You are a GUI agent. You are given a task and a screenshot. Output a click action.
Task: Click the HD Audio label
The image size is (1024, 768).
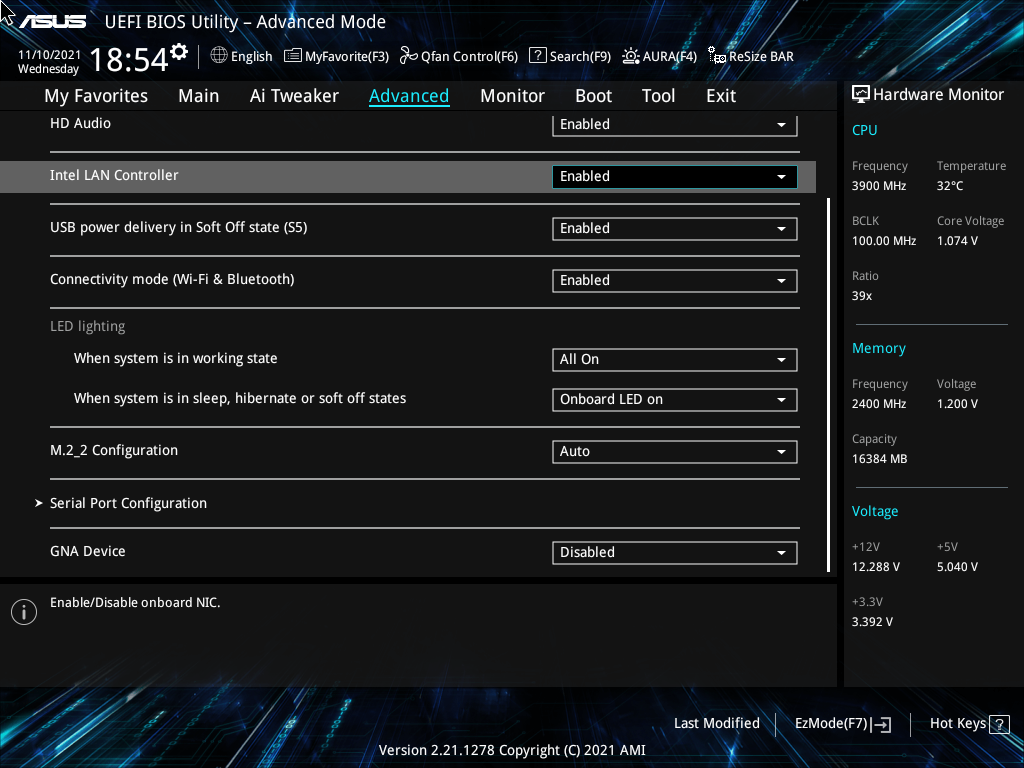80,123
